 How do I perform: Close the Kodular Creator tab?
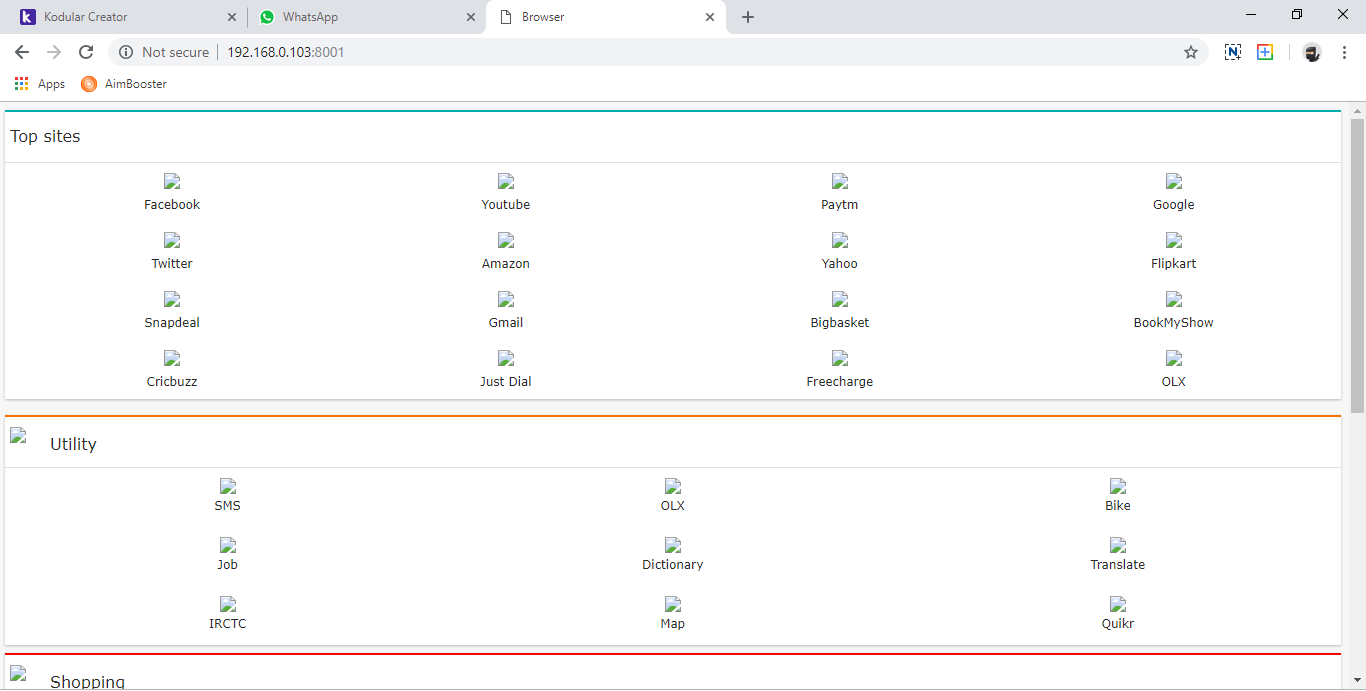point(232,17)
